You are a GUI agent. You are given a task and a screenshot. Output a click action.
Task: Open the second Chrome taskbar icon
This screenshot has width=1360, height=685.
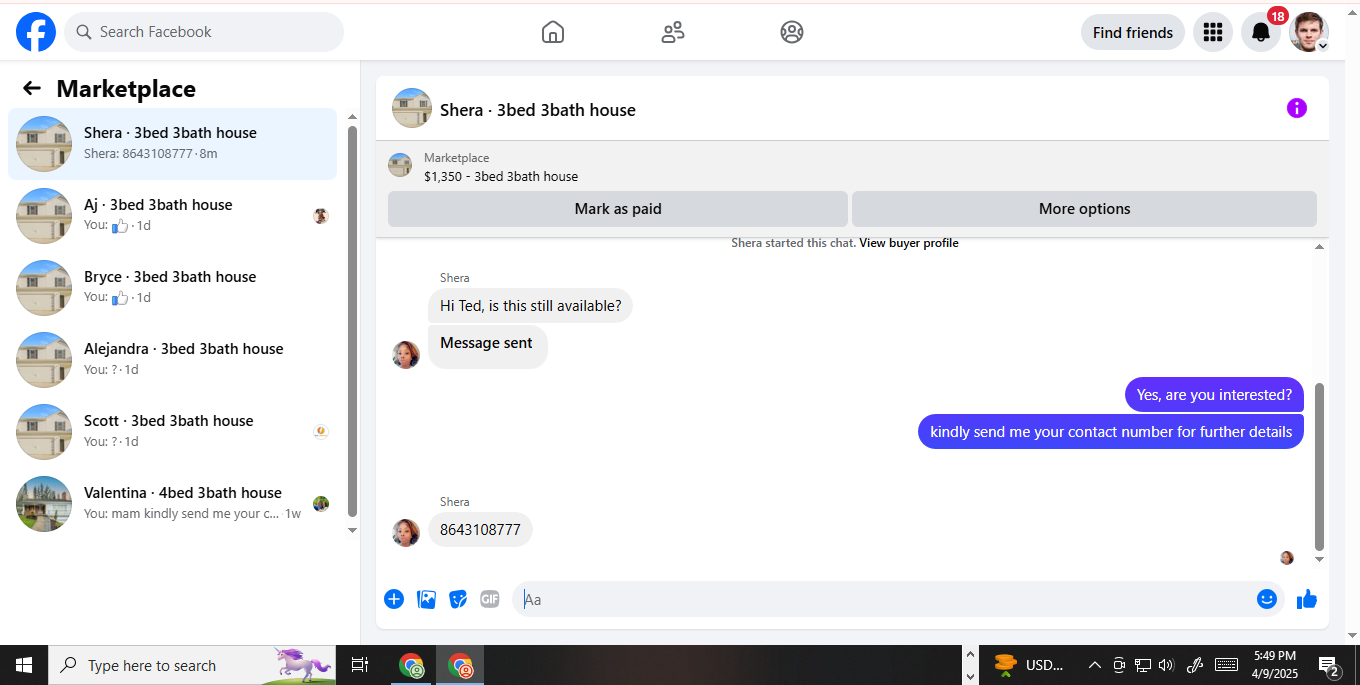coord(460,665)
